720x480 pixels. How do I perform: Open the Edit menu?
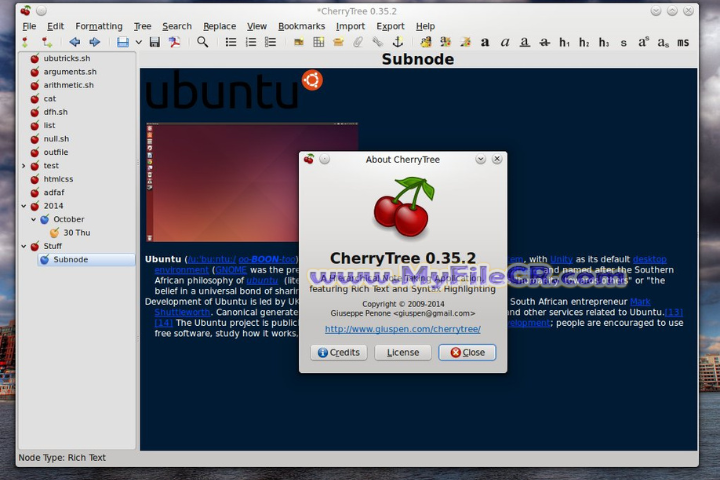tap(56, 27)
